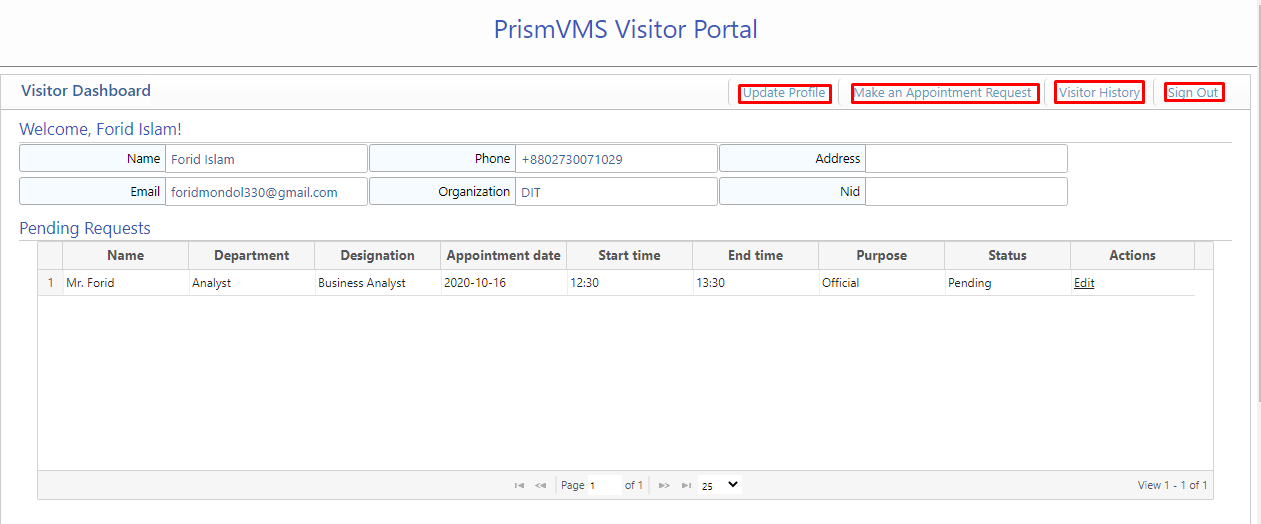Open the rows-per-page dropdown showing 25

tap(719, 485)
